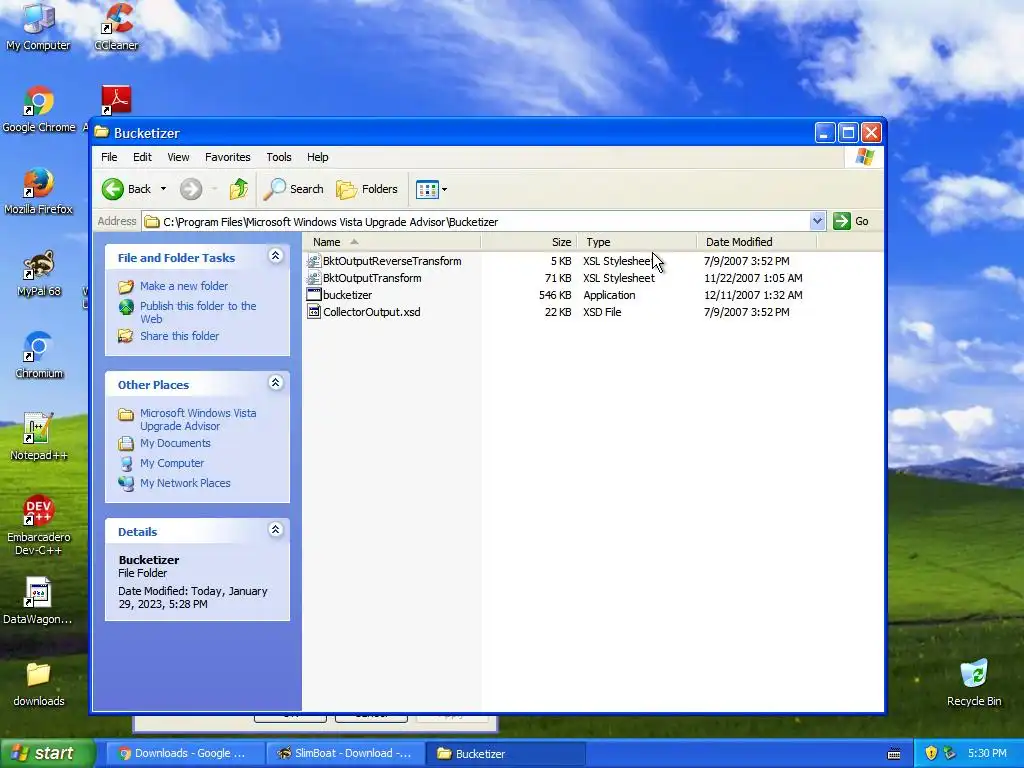Open the View menu
The image size is (1024, 768).
(178, 157)
